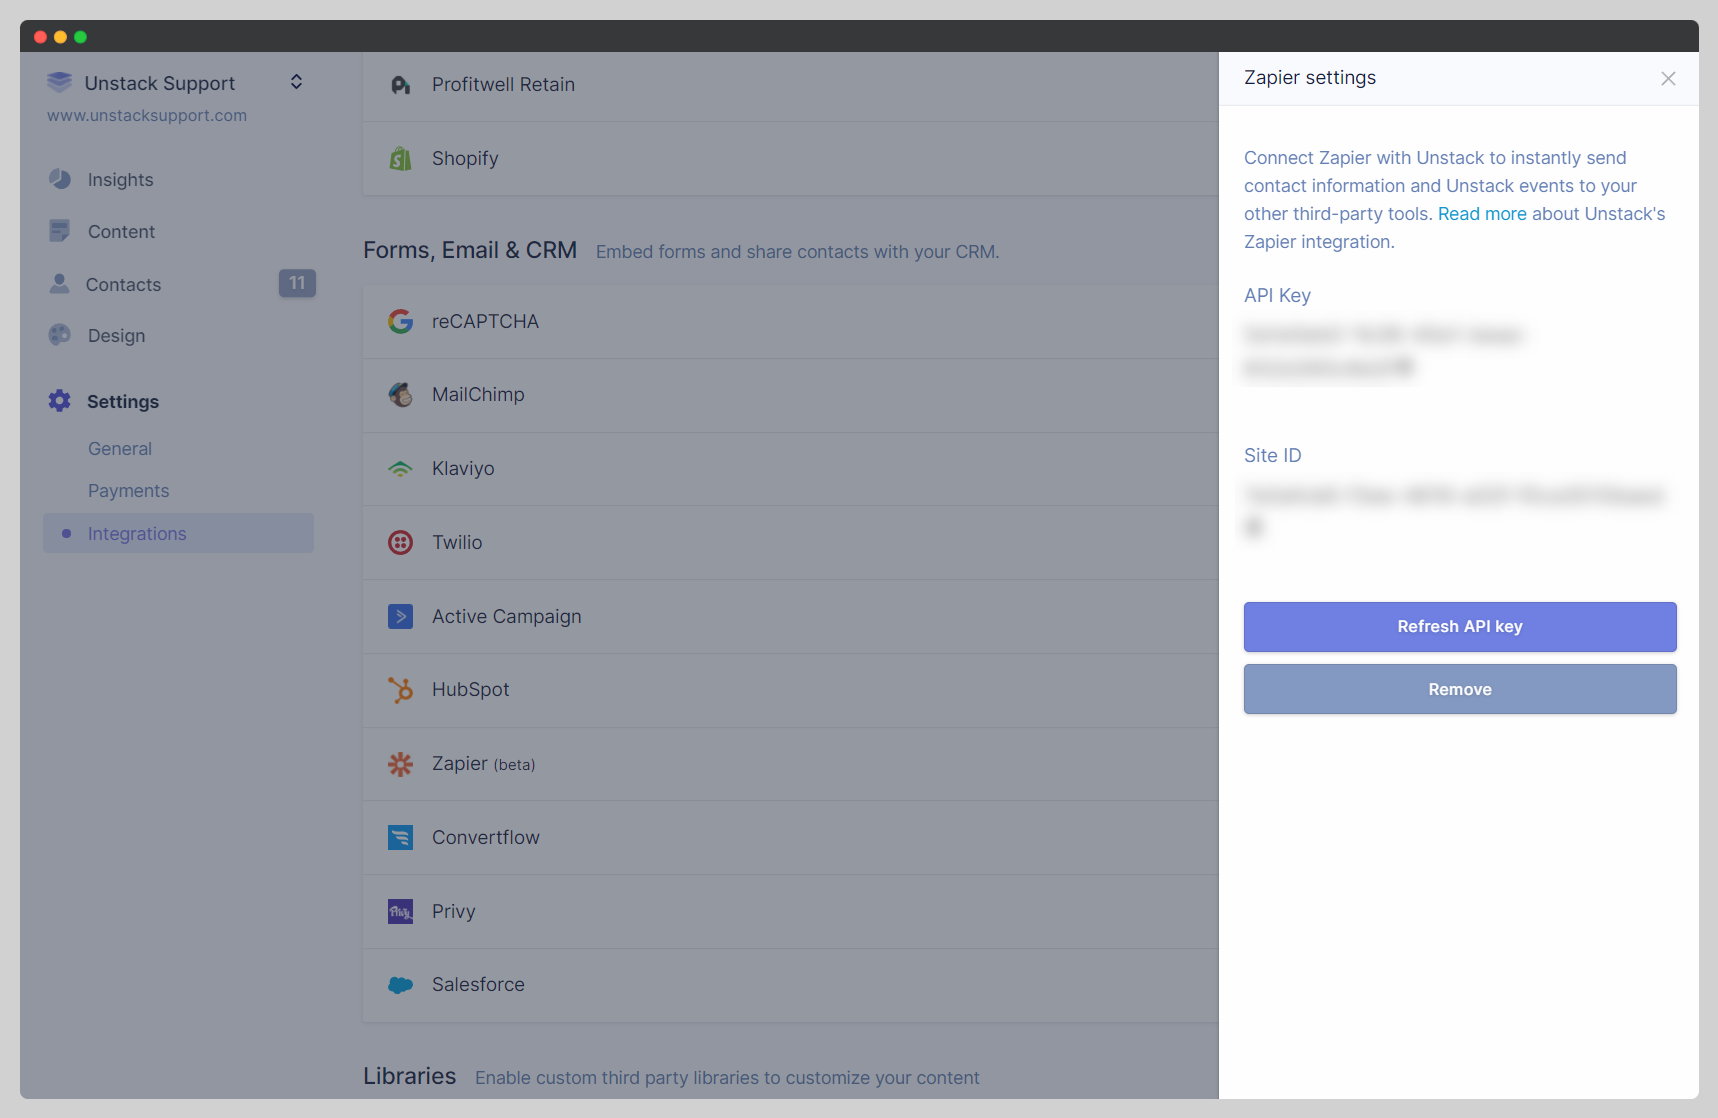Image resolution: width=1718 pixels, height=1118 pixels.
Task: Open the Read more link
Action: 1482,213
